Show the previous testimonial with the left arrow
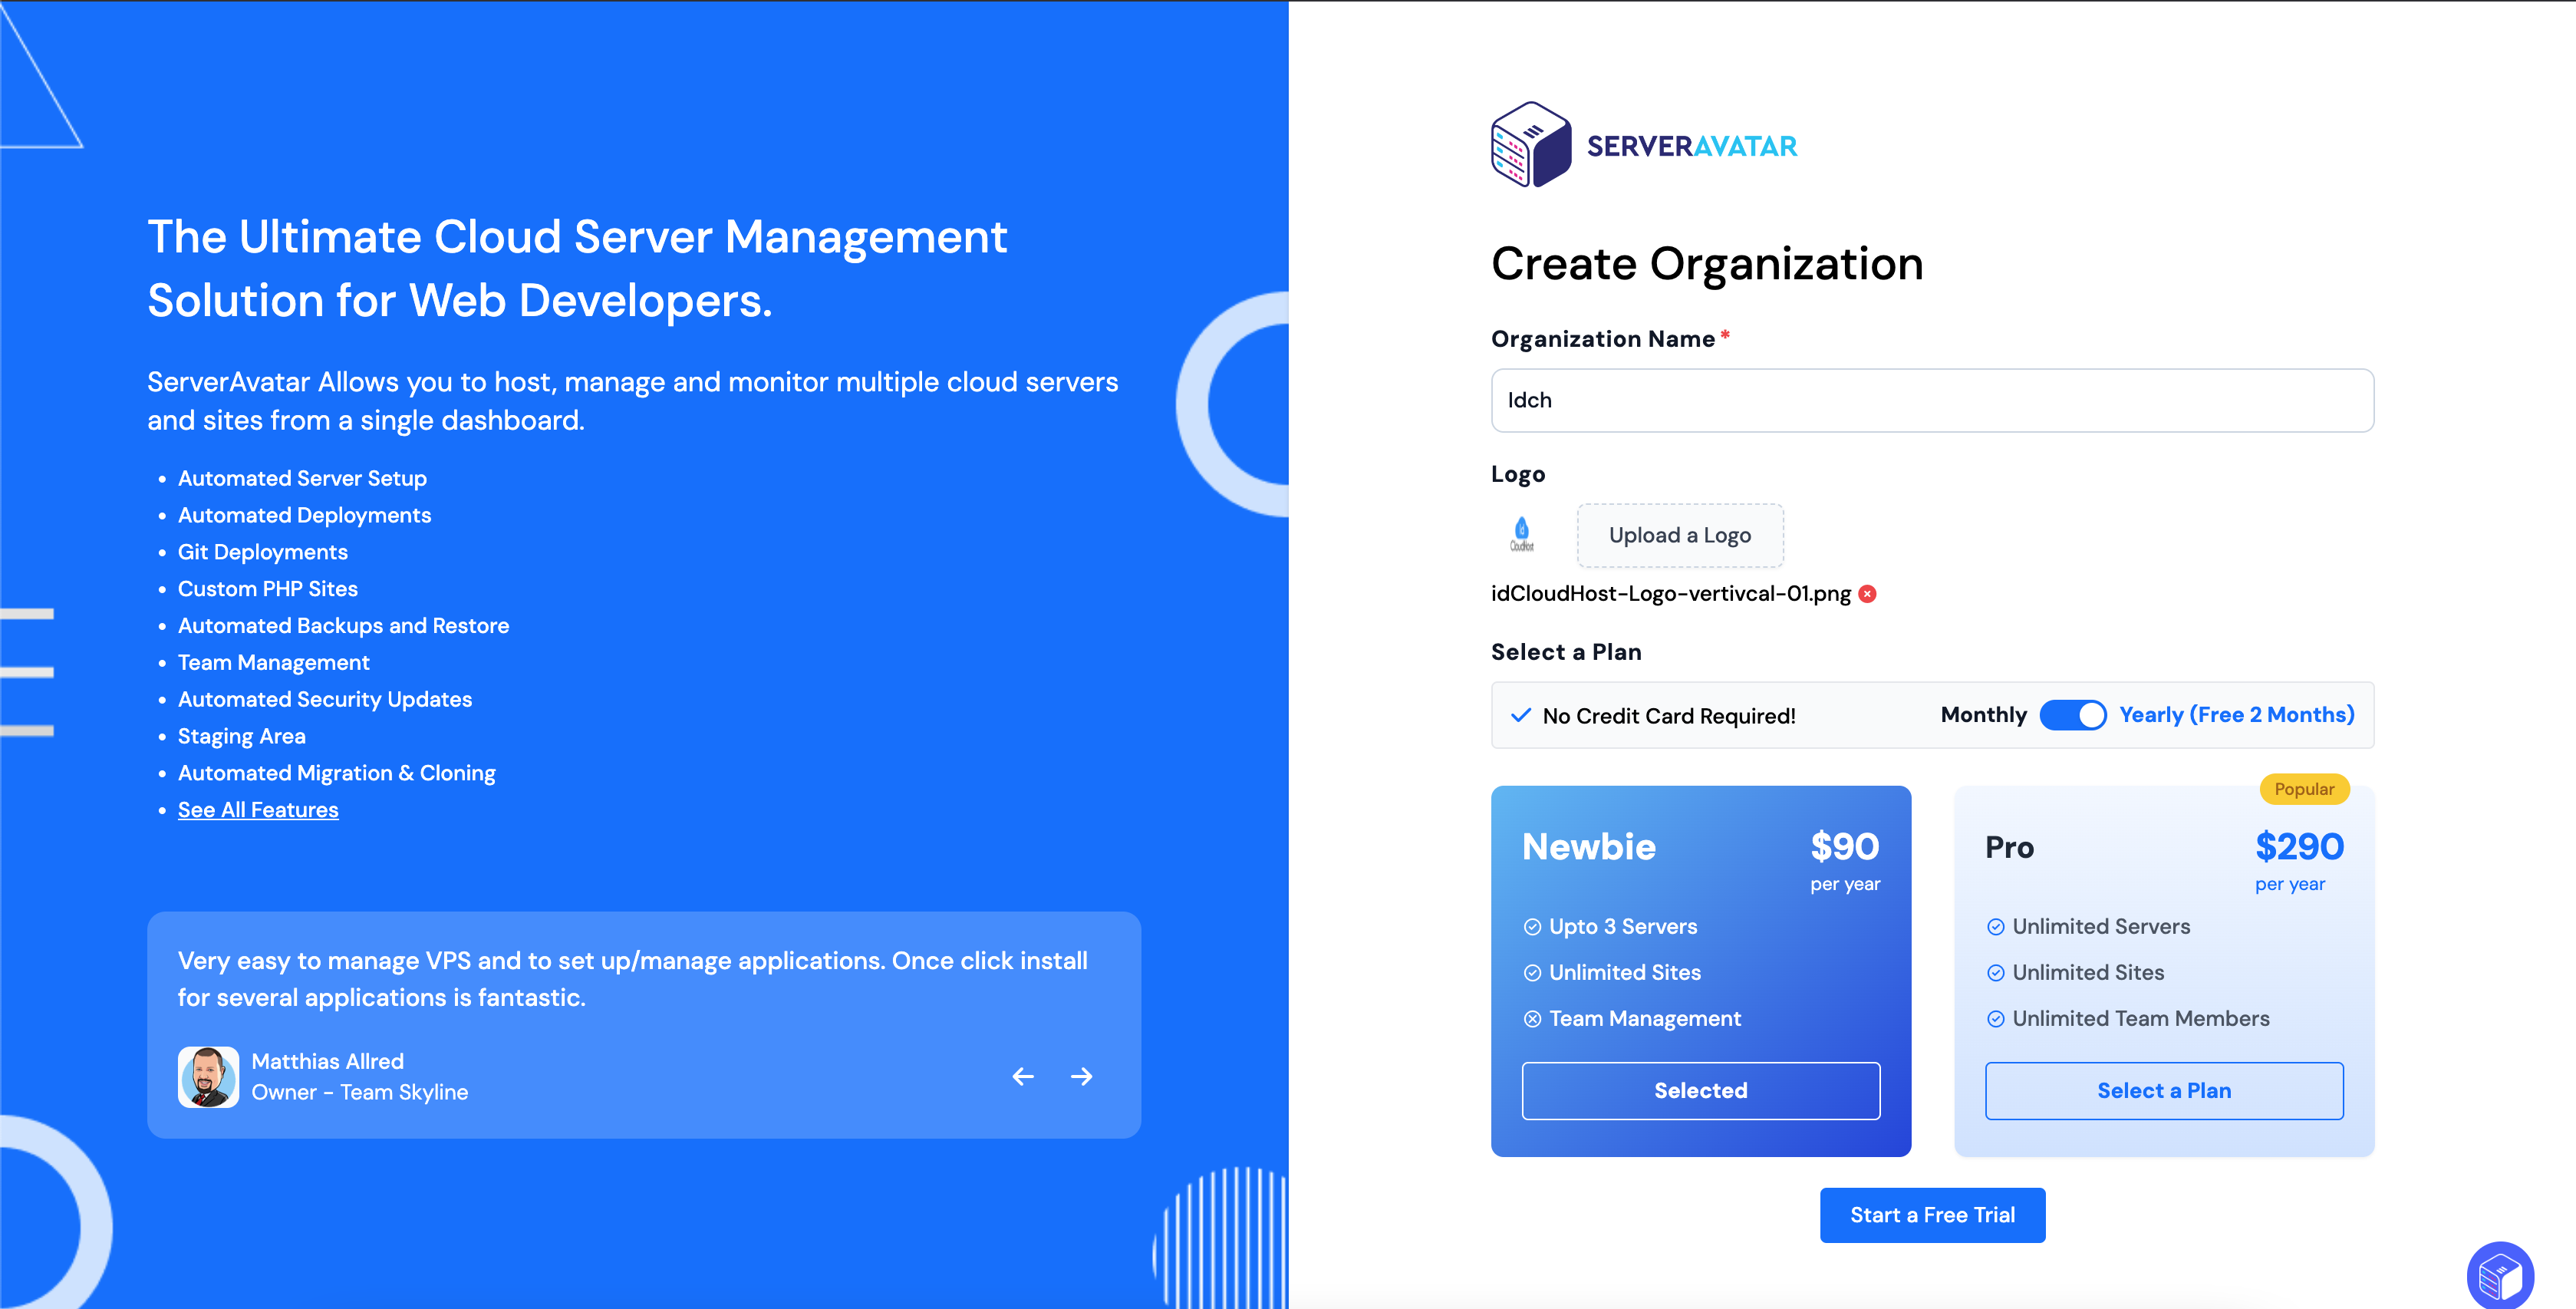 tap(1023, 1076)
